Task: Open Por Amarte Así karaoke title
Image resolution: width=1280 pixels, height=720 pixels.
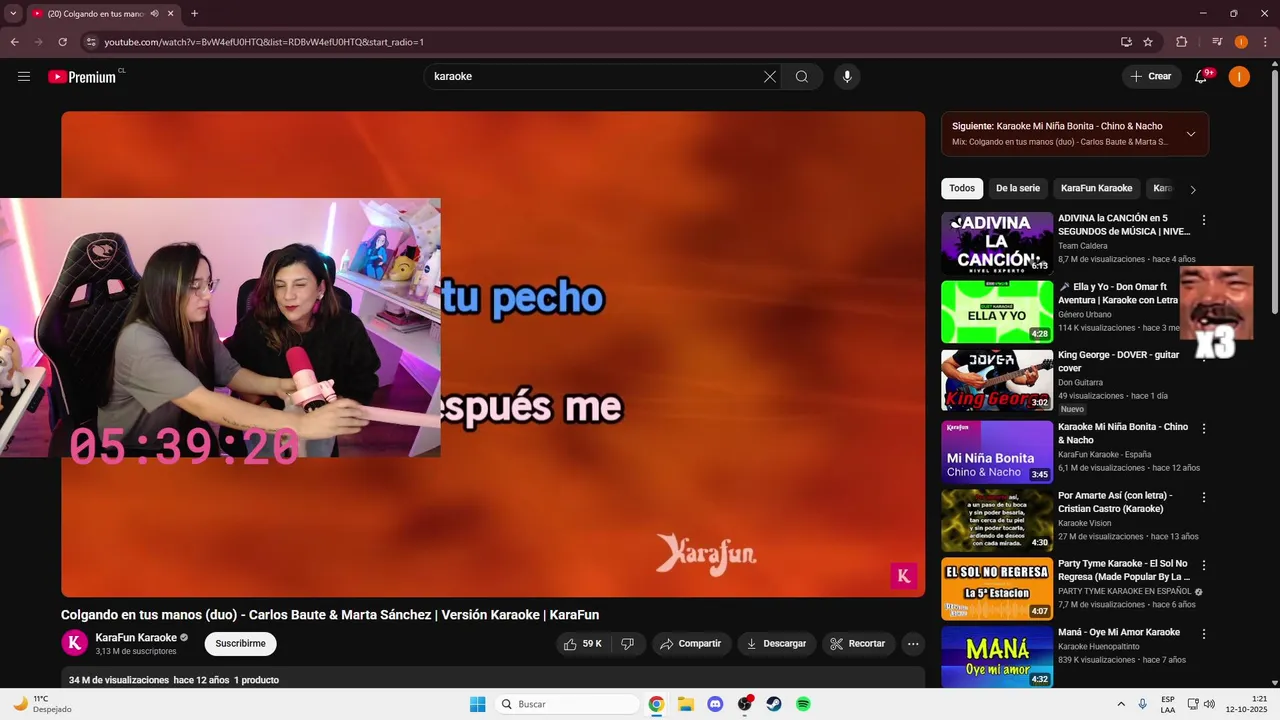Action: 1115,501
